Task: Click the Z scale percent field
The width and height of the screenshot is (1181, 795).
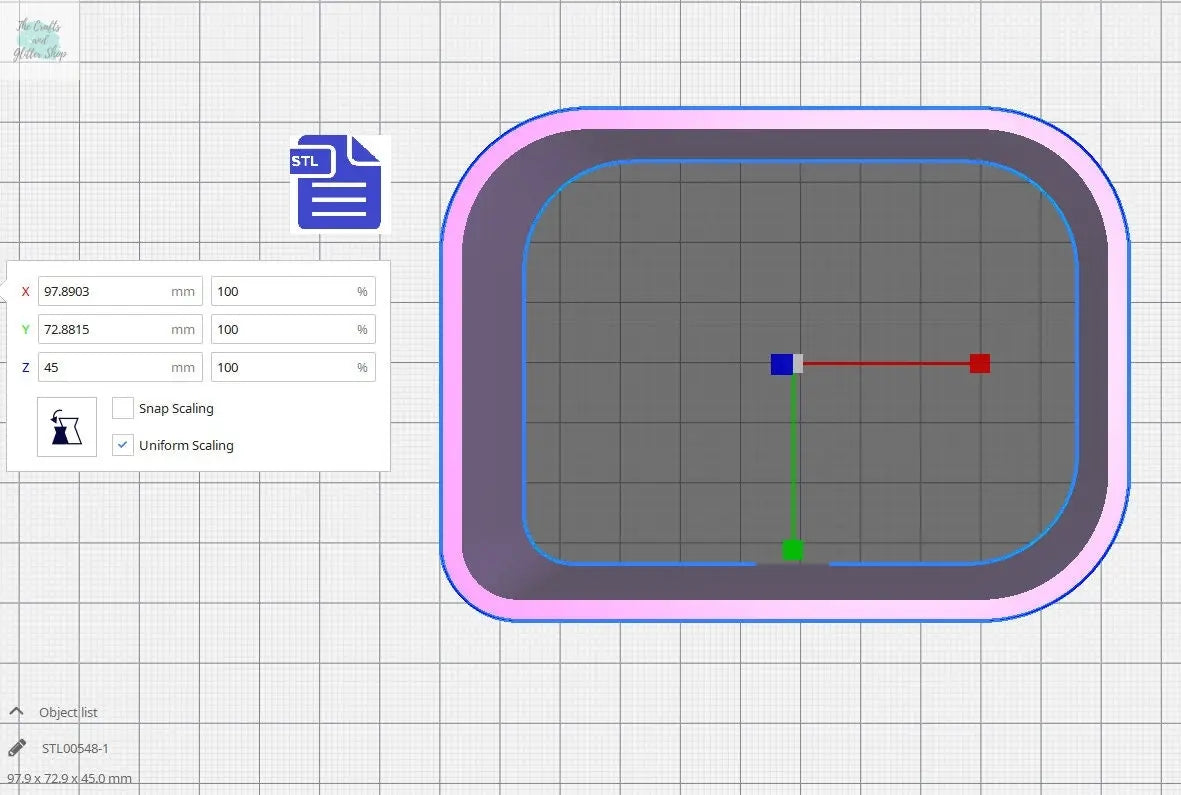Action: [283, 367]
